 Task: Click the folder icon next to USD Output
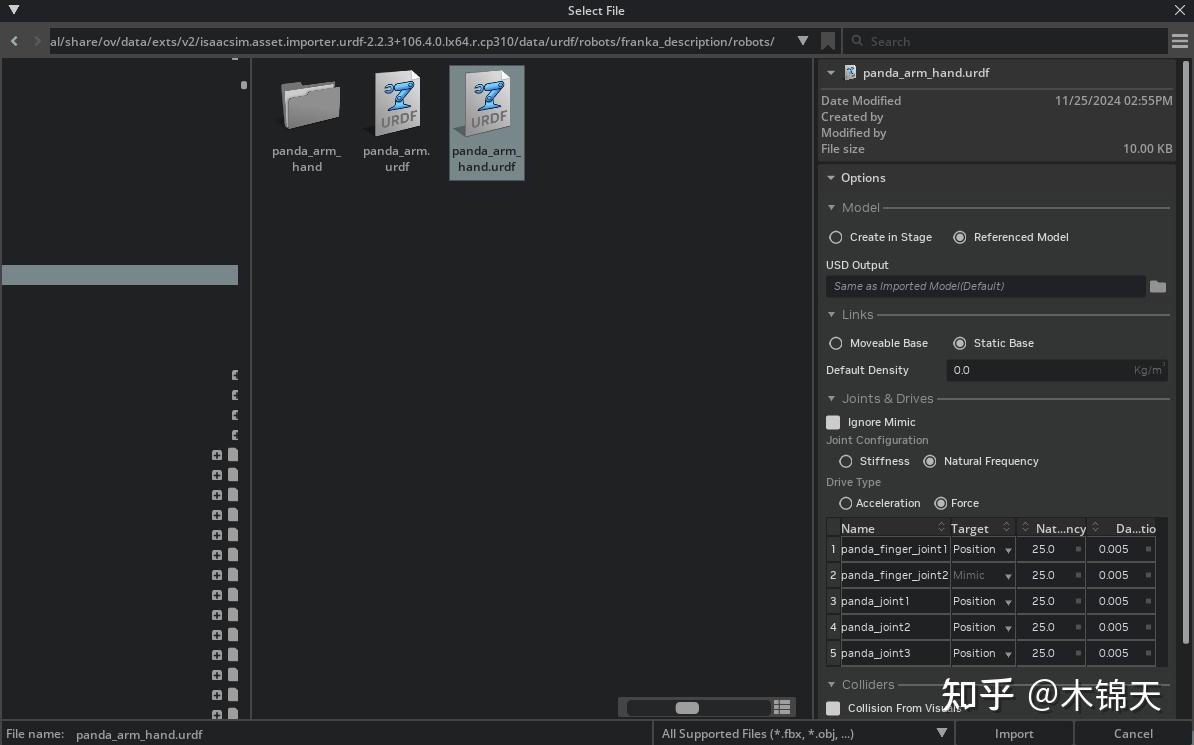click(1159, 286)
